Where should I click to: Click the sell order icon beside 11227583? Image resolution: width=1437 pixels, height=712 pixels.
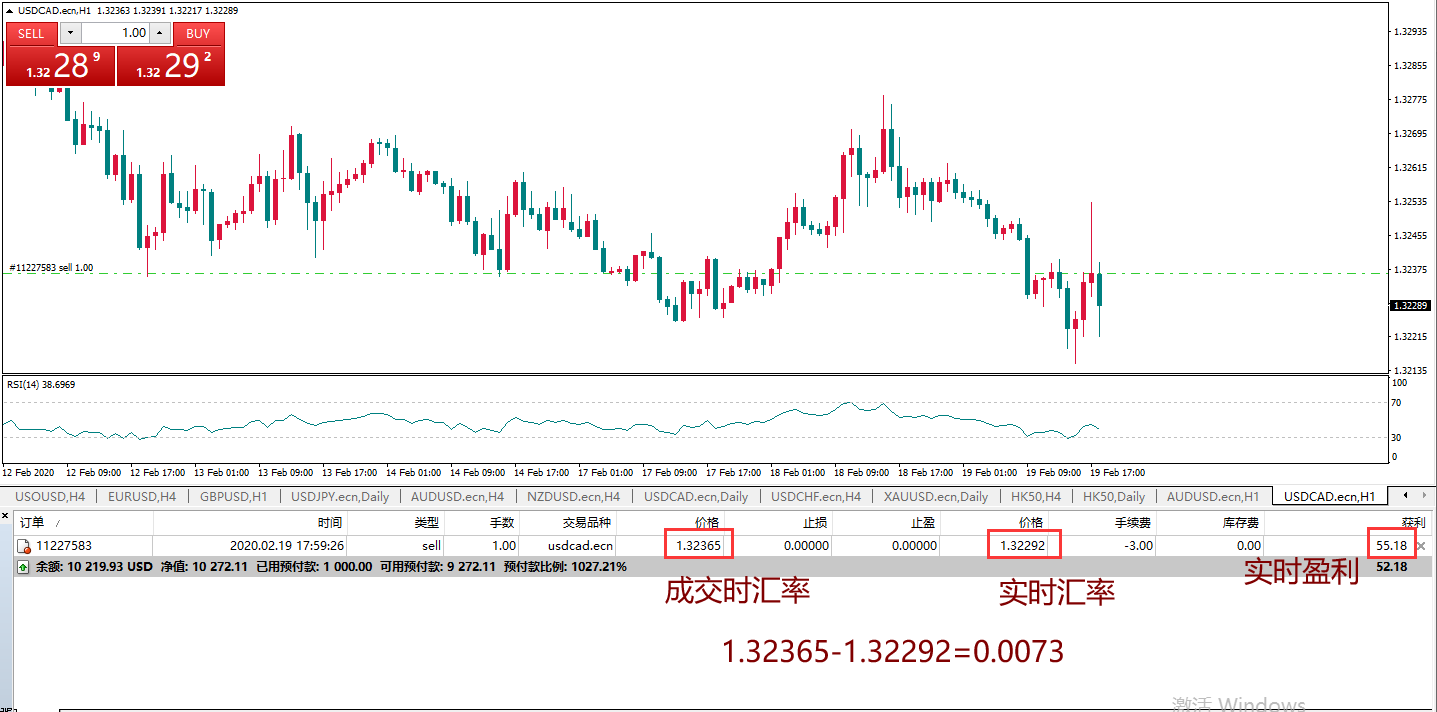pyautogui.click(x=24, y=546)
